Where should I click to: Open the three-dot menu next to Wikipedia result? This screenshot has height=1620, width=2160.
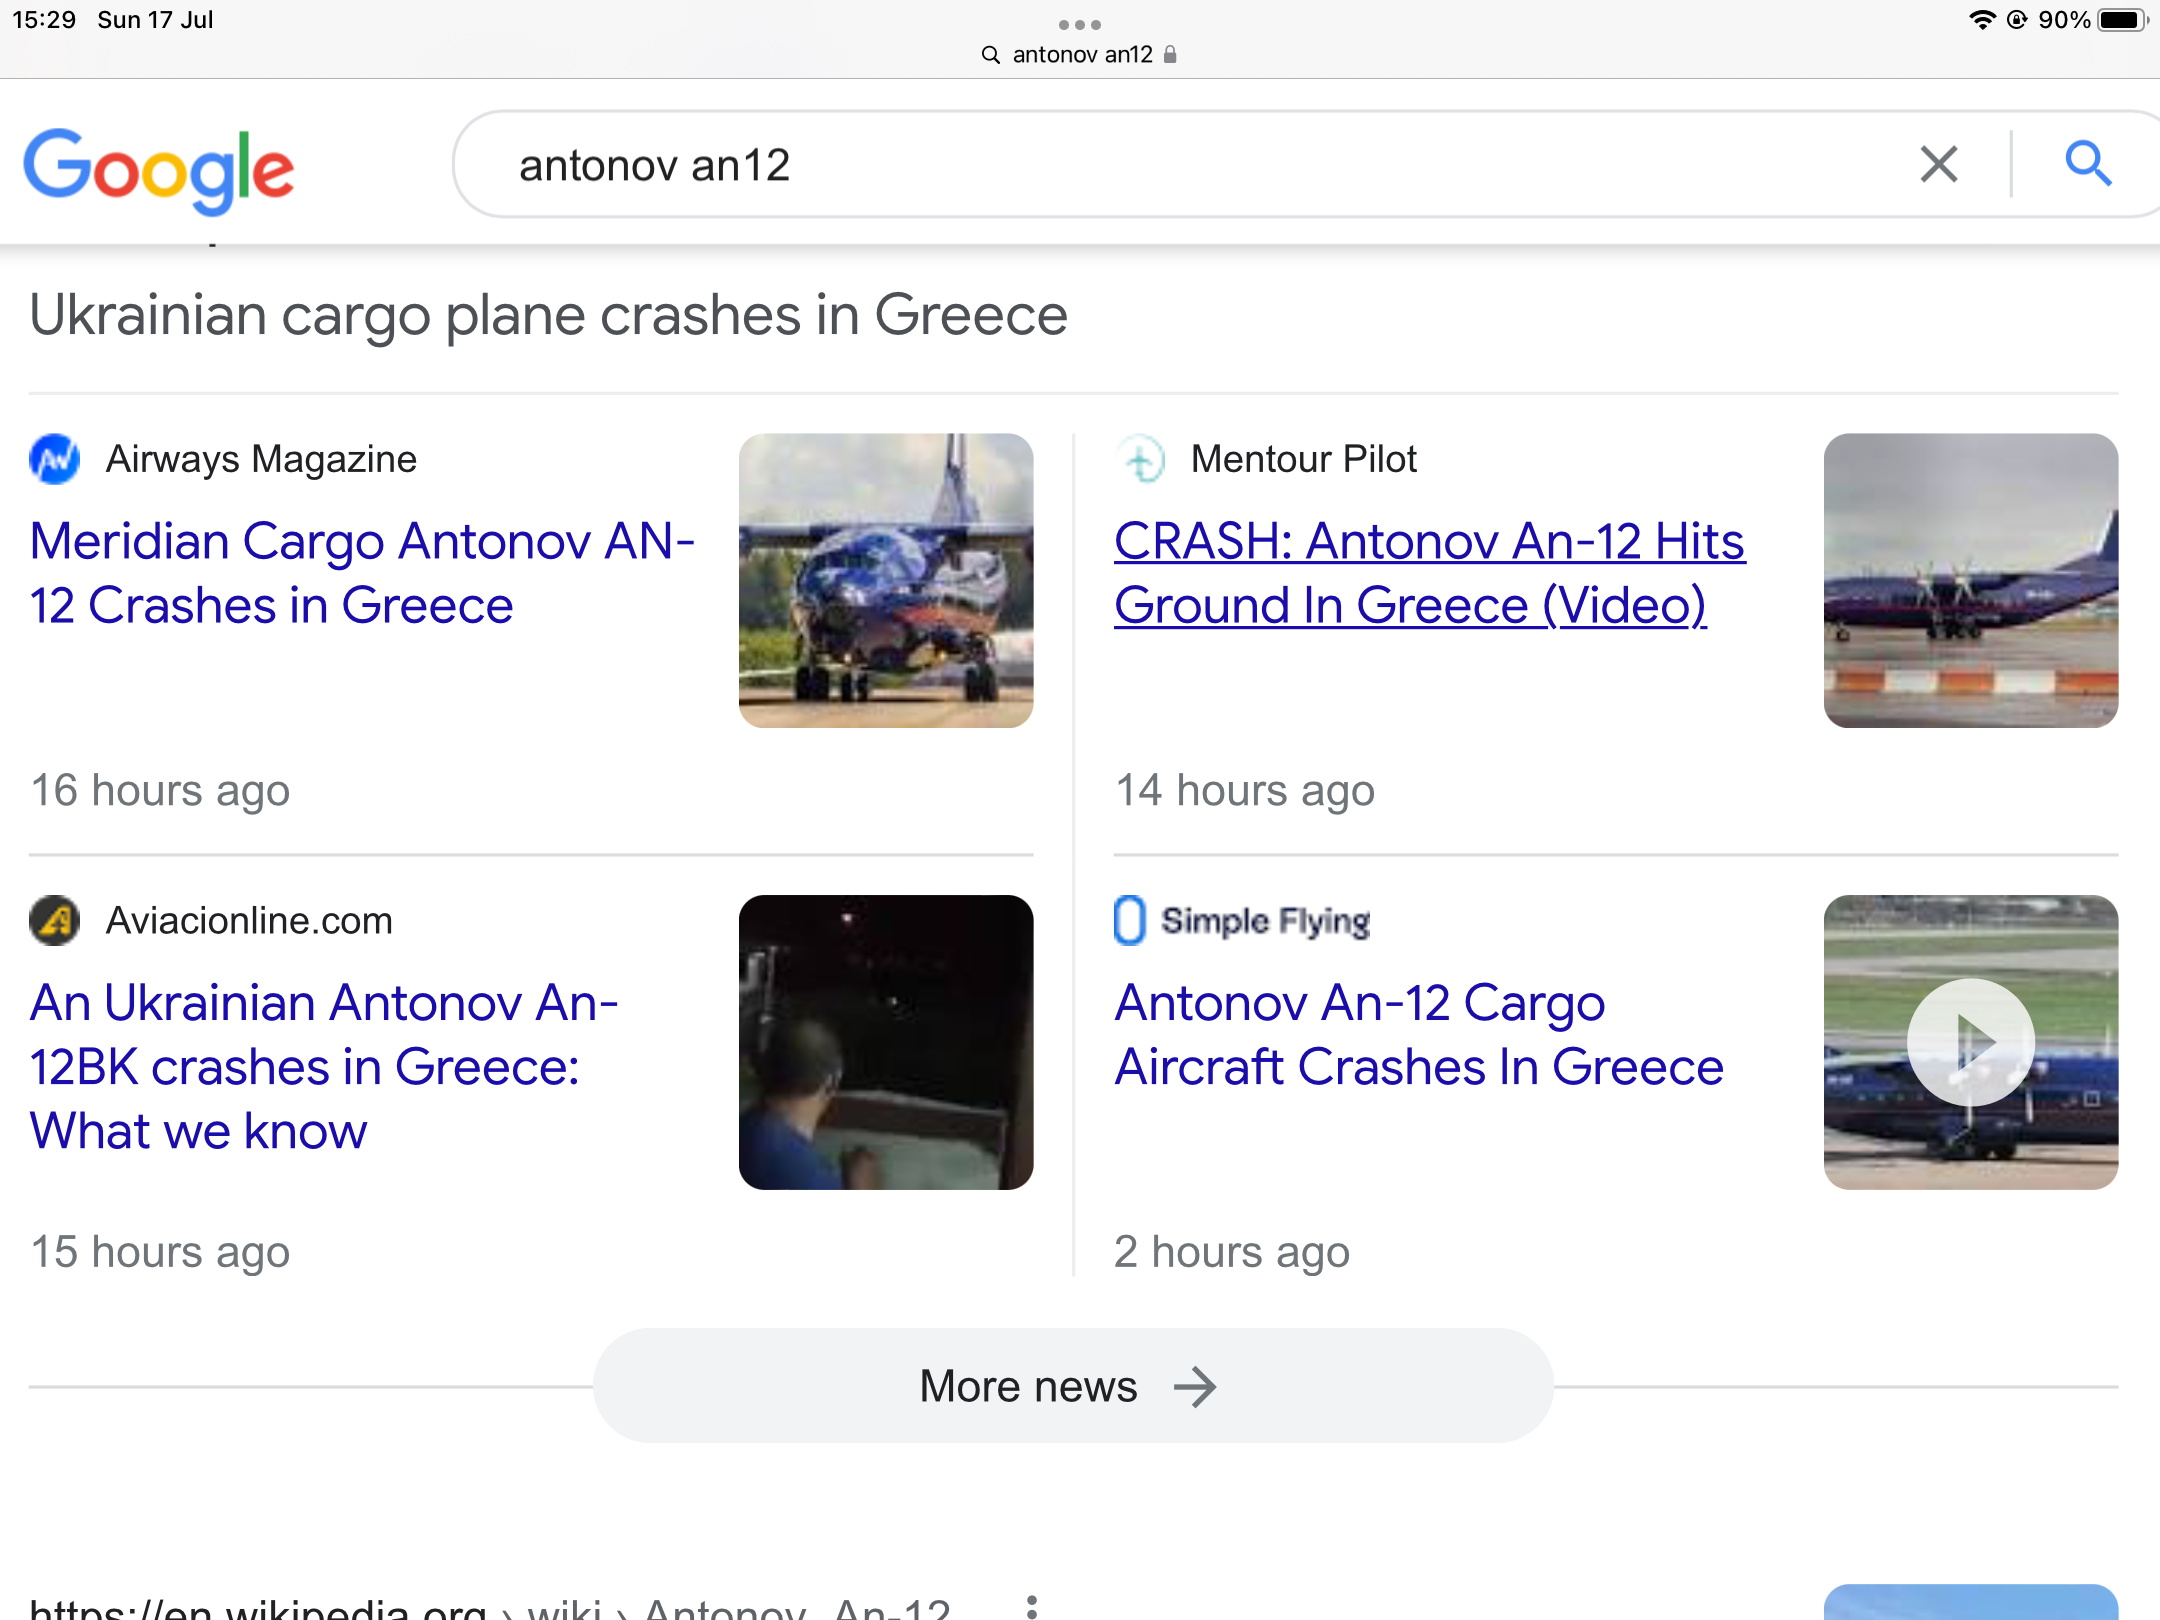coord(1032,1606)
